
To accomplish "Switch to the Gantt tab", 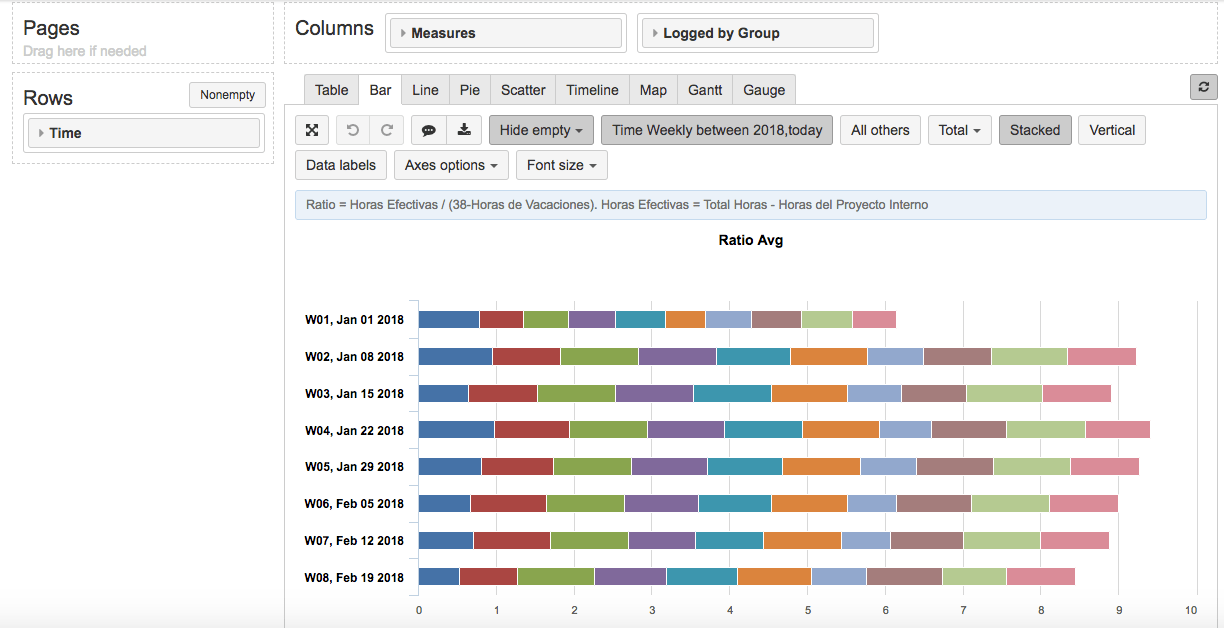I will click(704, 90).
